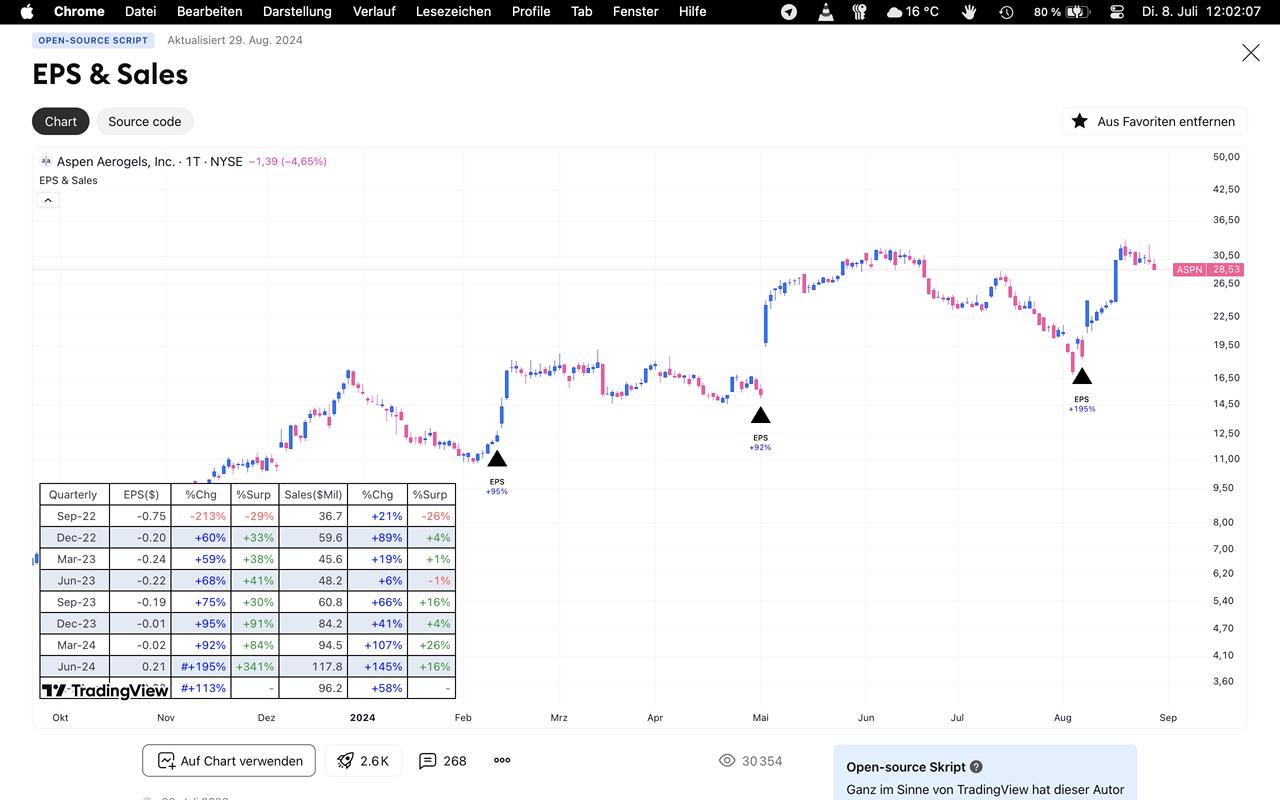
Task: Click the EPS +195% triangle marker
Action: [1081, 377]
